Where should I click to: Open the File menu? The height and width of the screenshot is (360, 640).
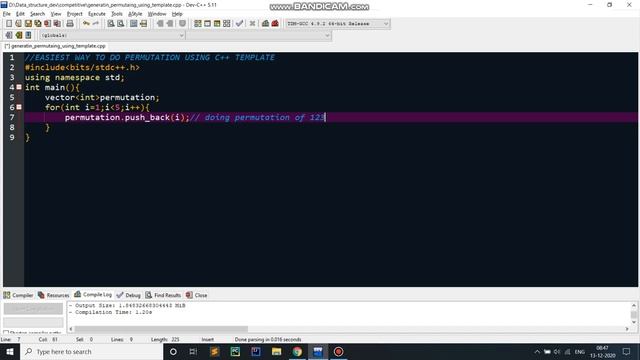tap(7, 14)
